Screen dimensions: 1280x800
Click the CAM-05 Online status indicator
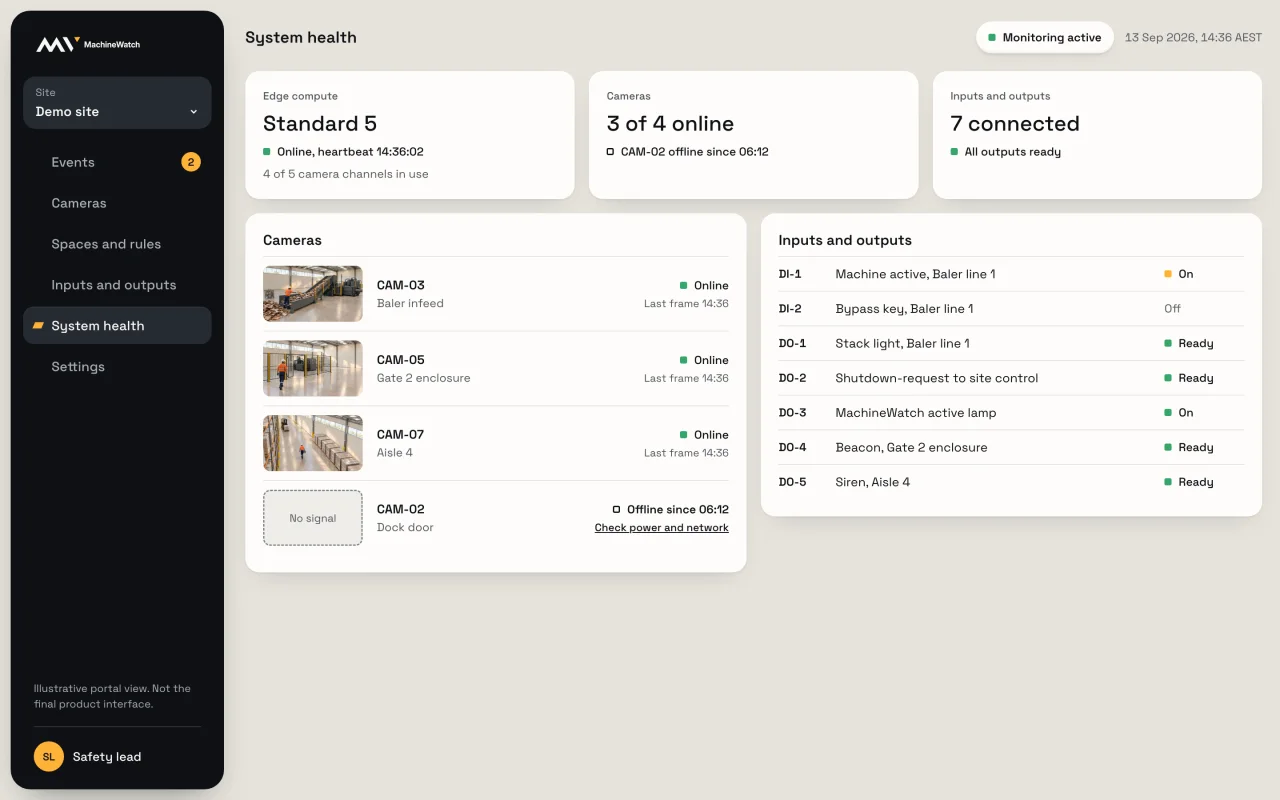click(x=704, y=360)
